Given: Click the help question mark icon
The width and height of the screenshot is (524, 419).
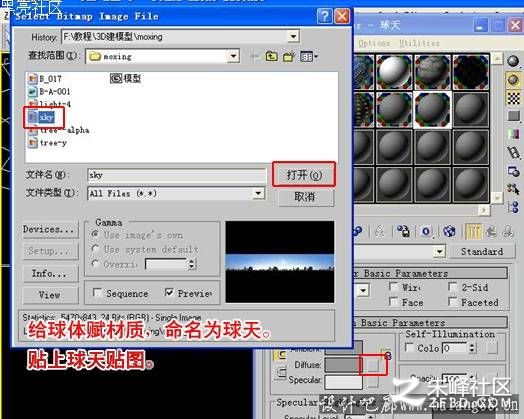Looking at the screenshot, I should point(324,16).
